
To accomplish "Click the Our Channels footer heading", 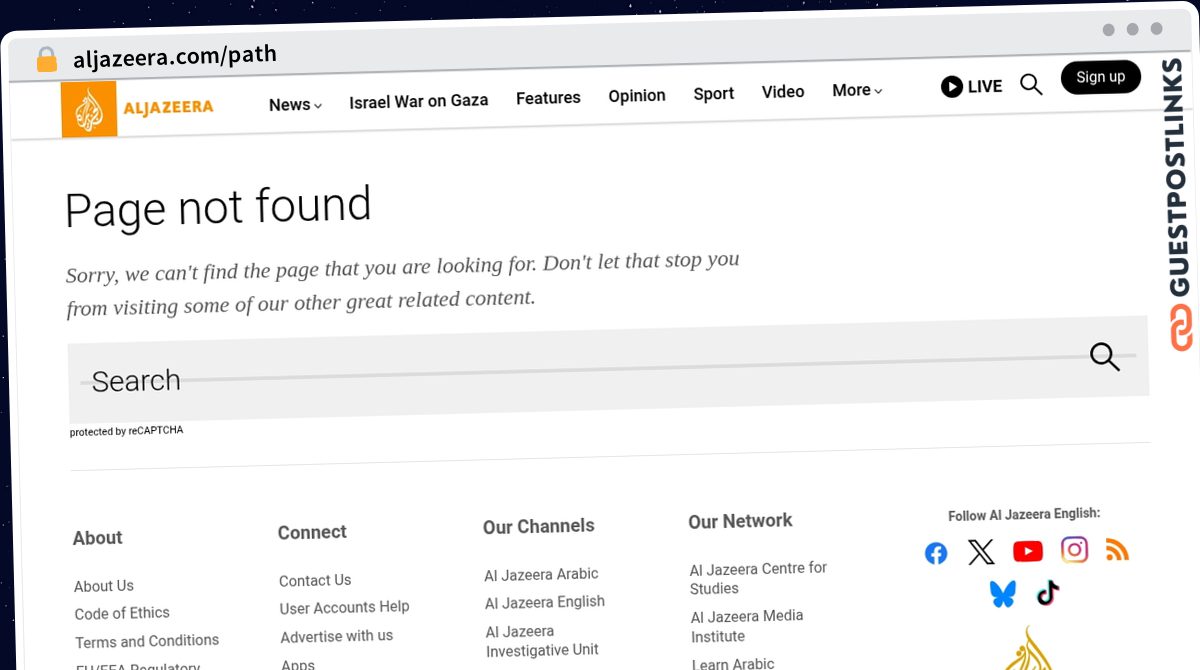I will (539, 526).
